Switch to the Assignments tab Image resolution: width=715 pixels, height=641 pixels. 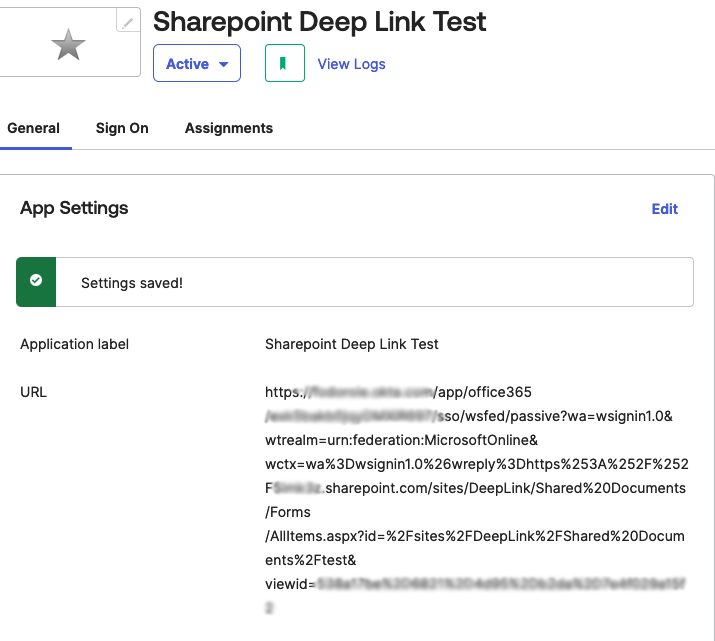(229, 129)
